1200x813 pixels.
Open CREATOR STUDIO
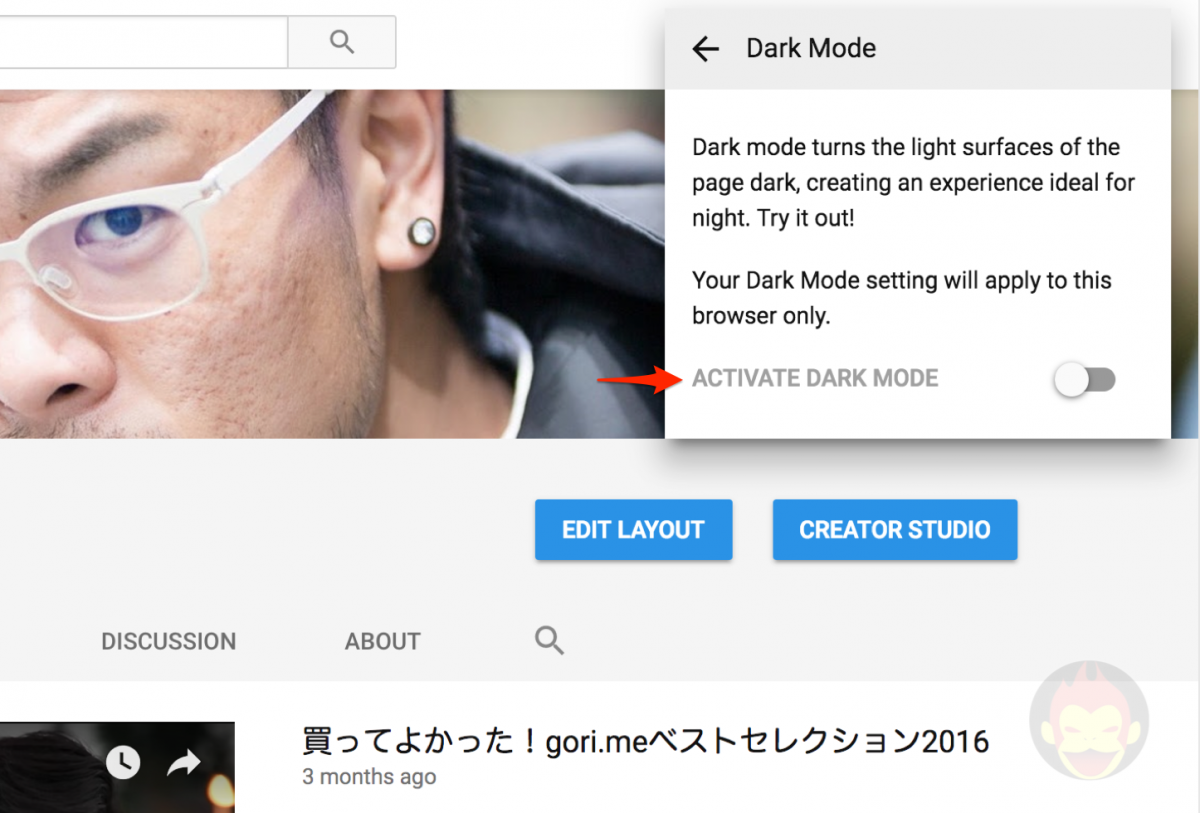click(x=894, y=529)
